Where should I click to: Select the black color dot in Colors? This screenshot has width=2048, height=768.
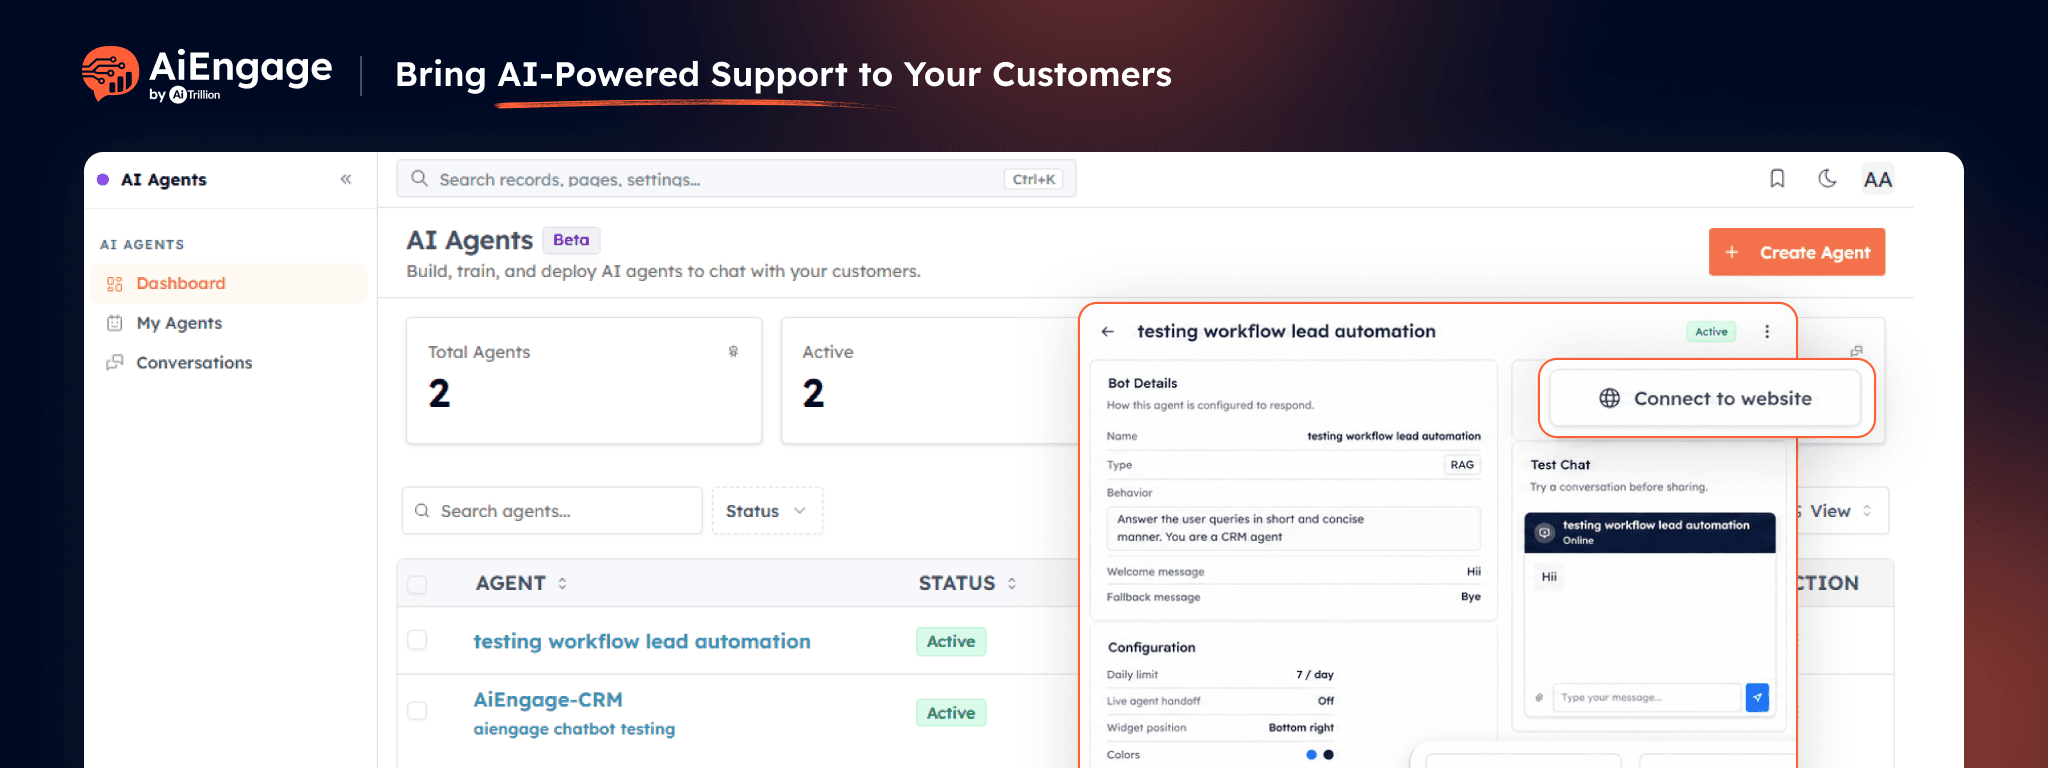pyautogui.click(x=1328, y=755)
